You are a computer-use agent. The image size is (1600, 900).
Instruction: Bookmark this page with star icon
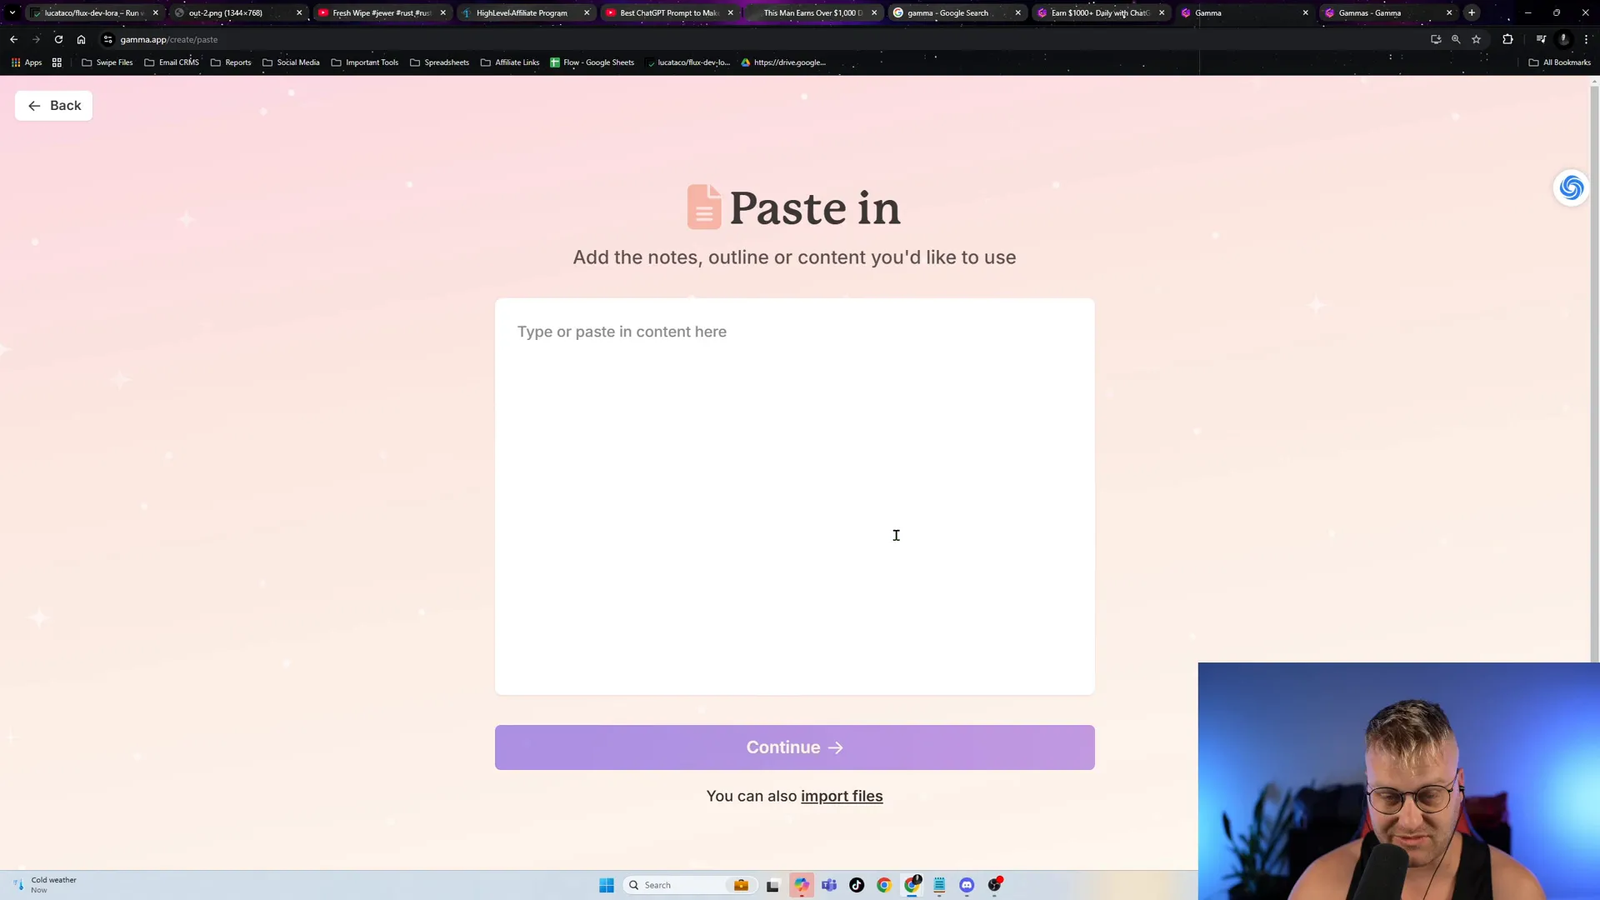pyautogui.click(x=1476, y=39)
